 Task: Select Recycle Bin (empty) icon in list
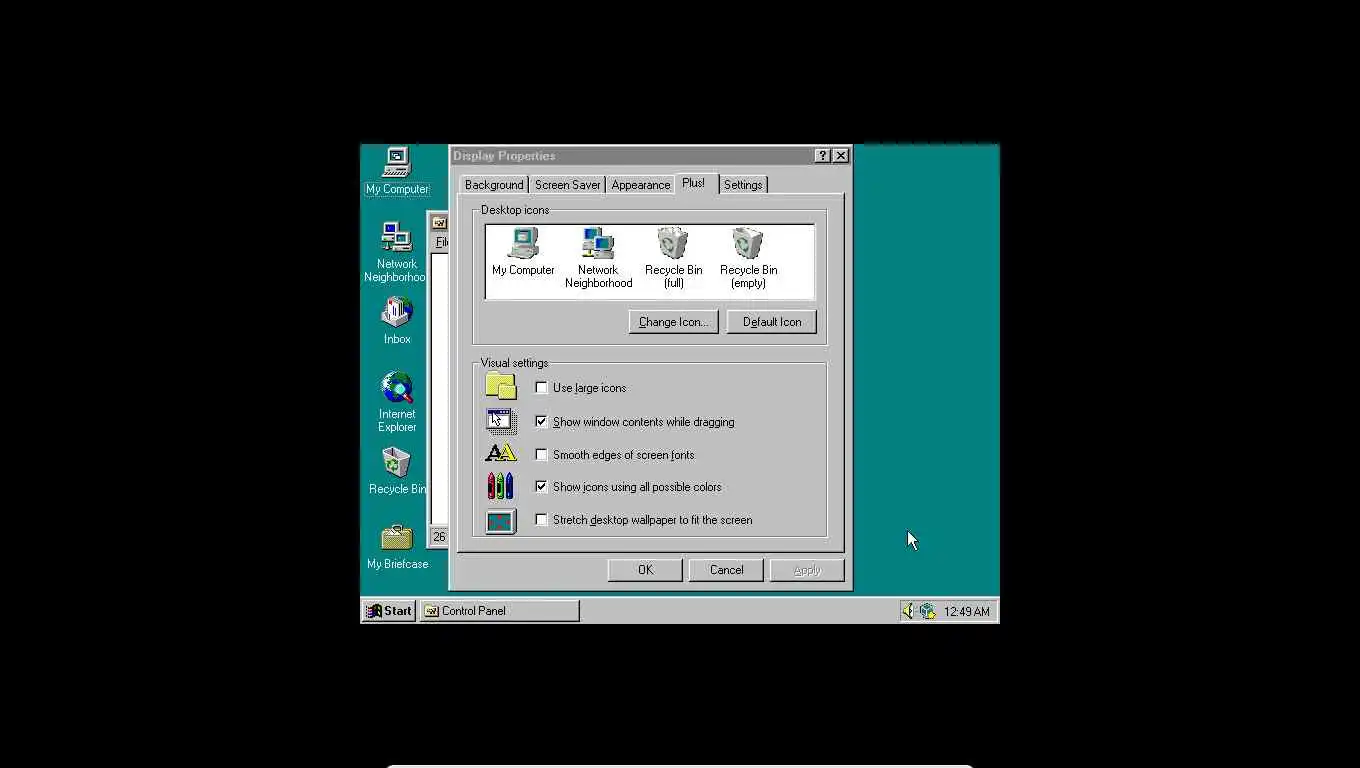click(x=748, y=258)
